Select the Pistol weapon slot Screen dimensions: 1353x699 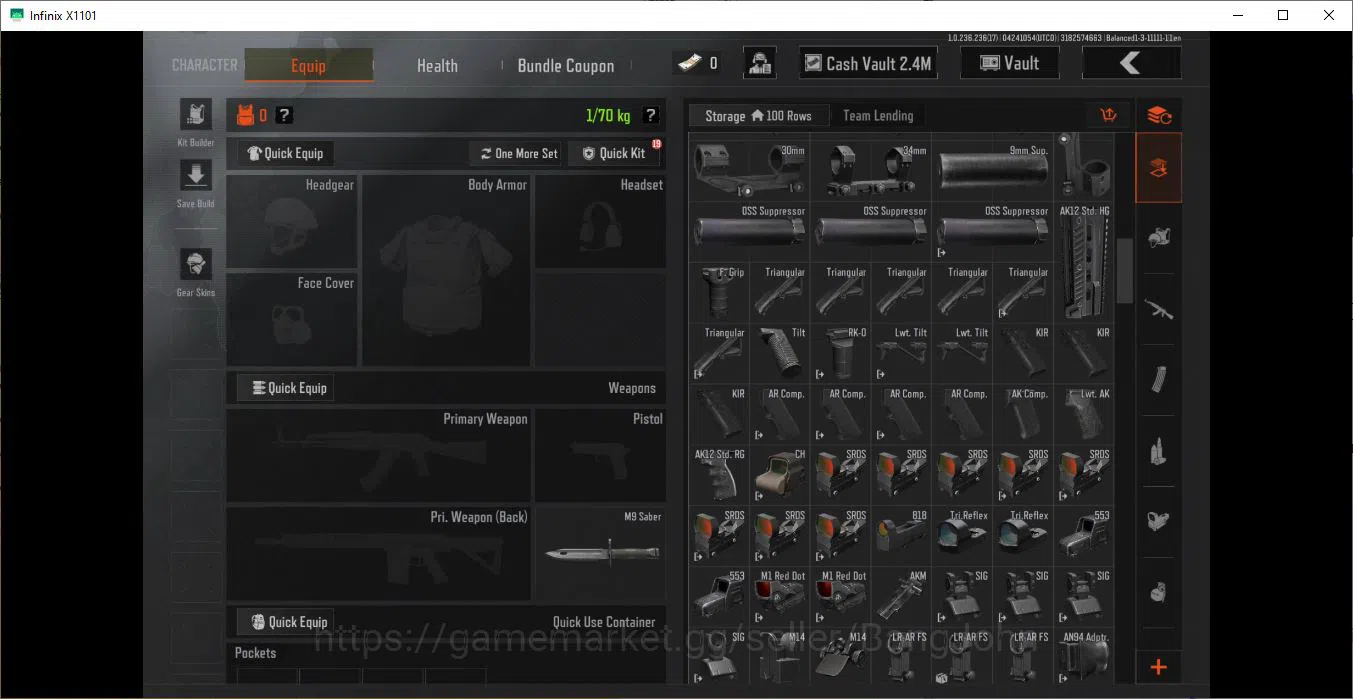[600, 455]
